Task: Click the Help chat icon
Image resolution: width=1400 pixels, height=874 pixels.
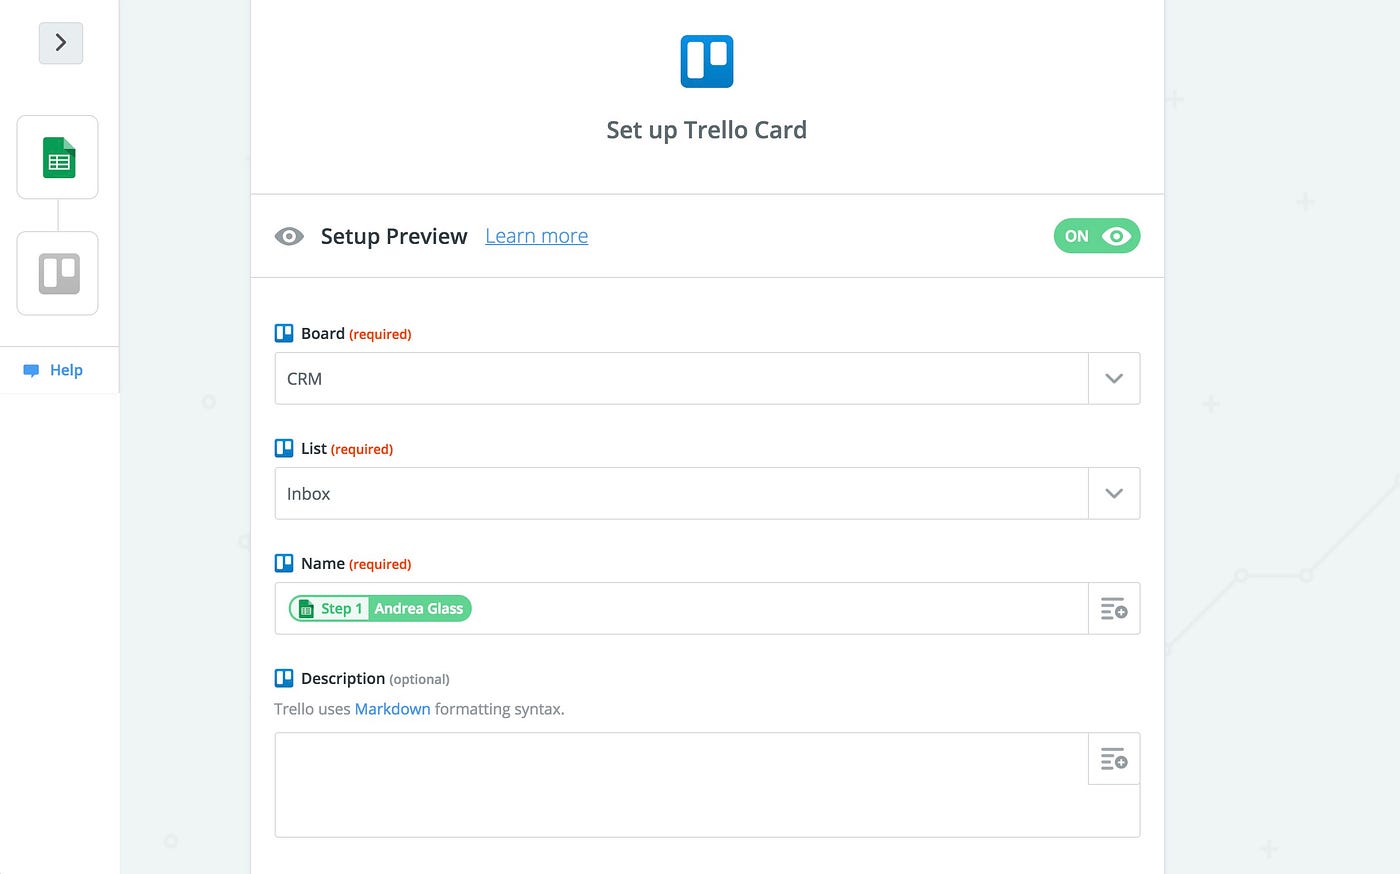Action: [31, 370]
